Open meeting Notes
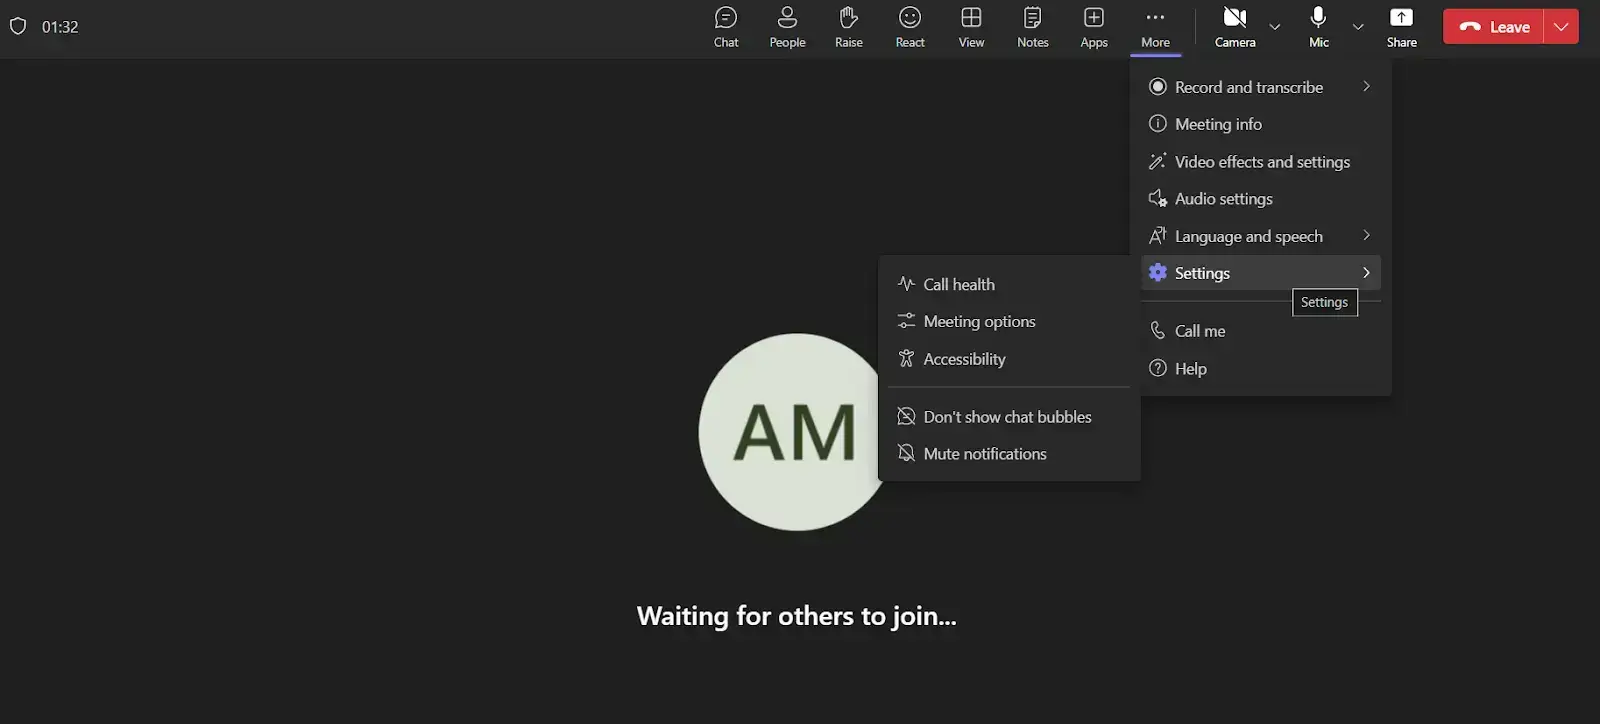The image size is (1600, 724). coord(1032,27)
